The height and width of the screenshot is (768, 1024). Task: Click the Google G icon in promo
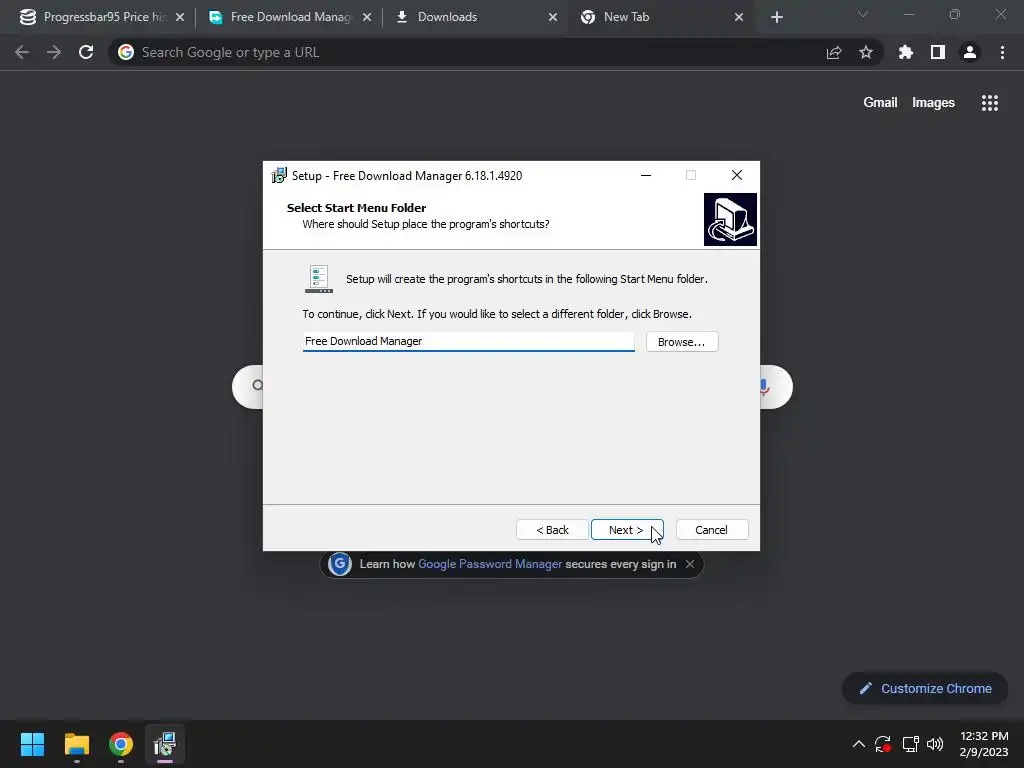tap(340, 564)
